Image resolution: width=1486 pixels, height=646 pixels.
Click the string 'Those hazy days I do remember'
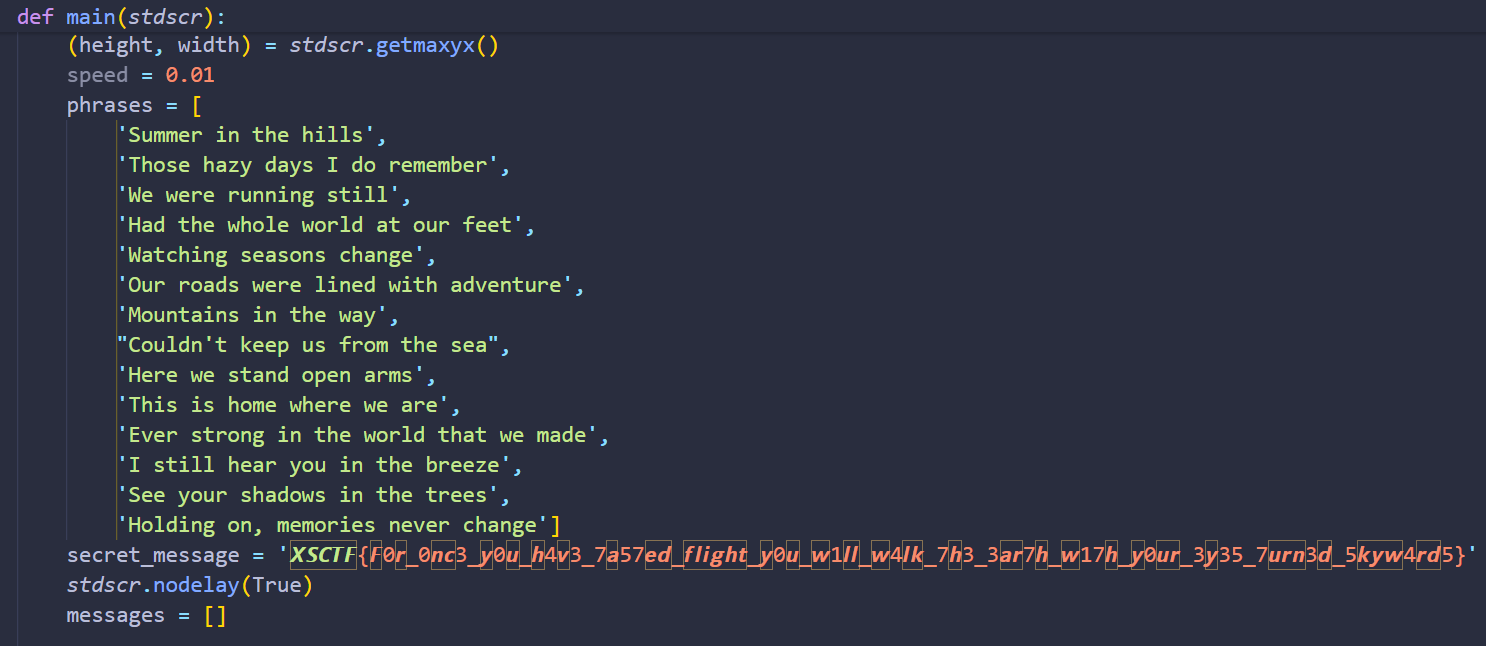coord(308,165)
